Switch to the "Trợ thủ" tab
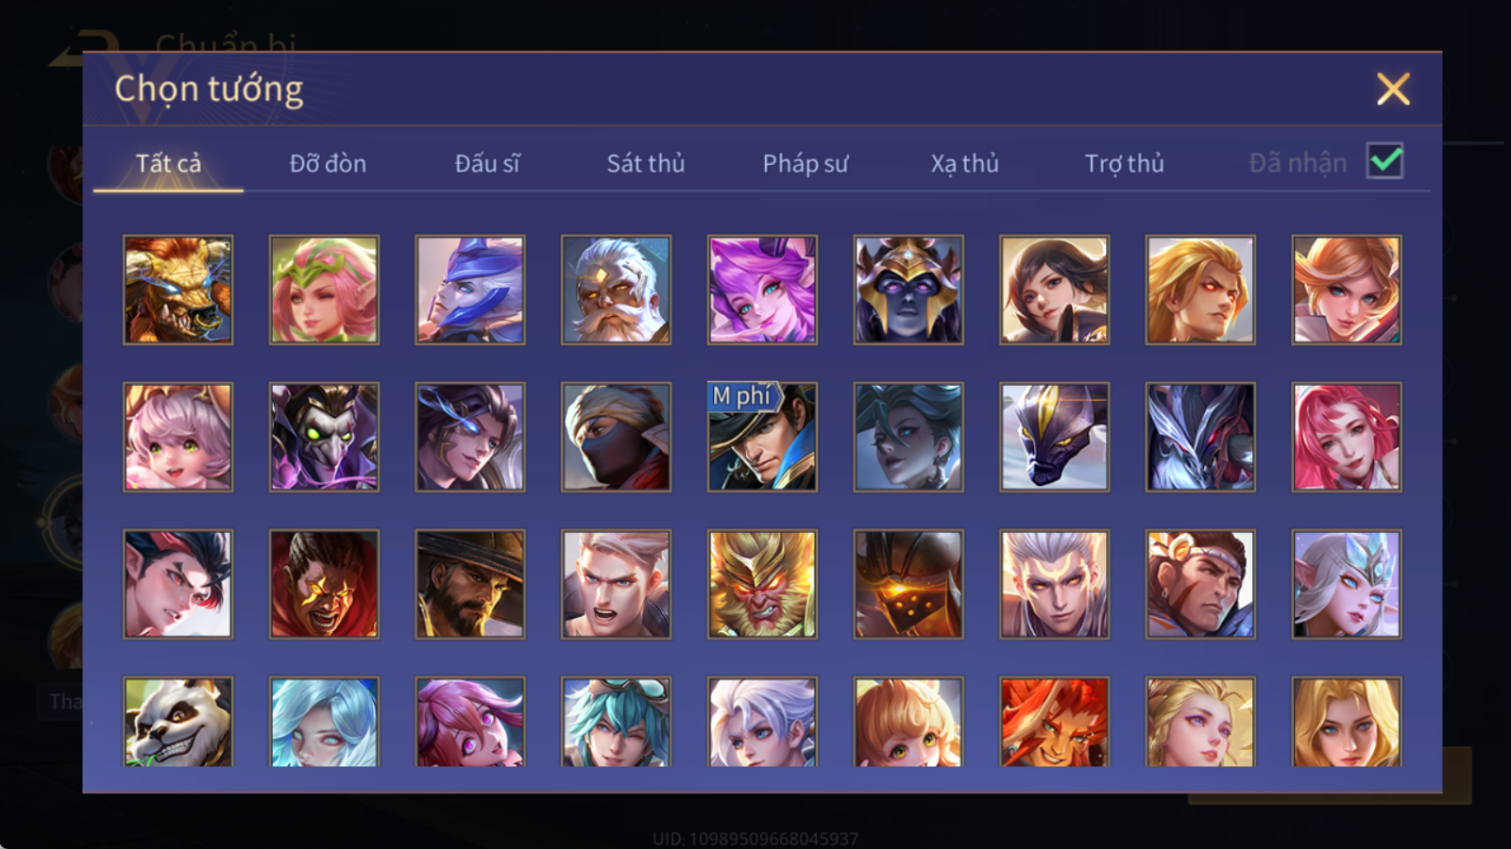 point(1124,163)
